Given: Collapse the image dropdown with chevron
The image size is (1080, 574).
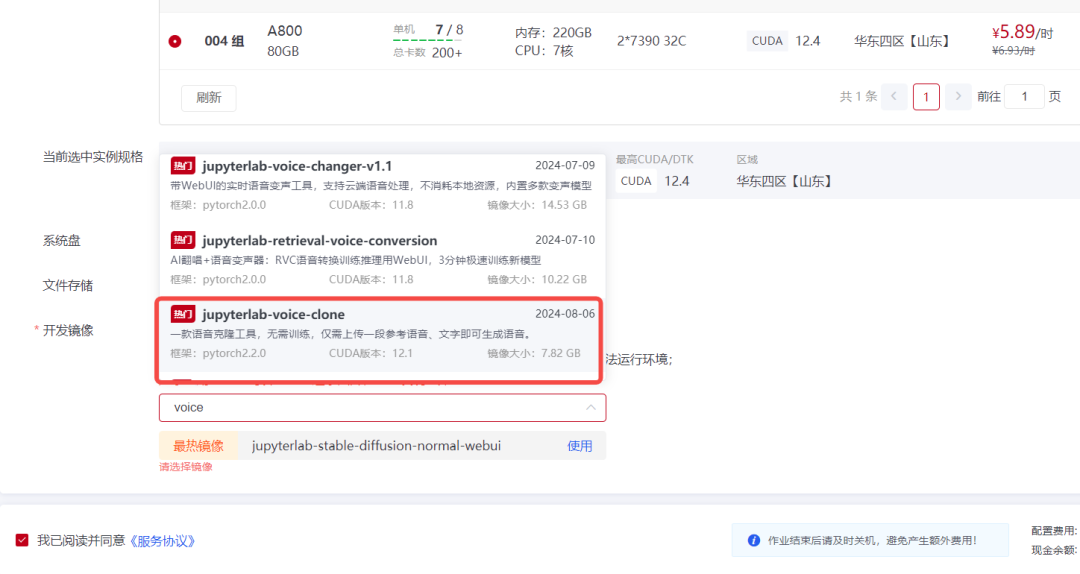Looking at the screenshot, I should (590, 408).
